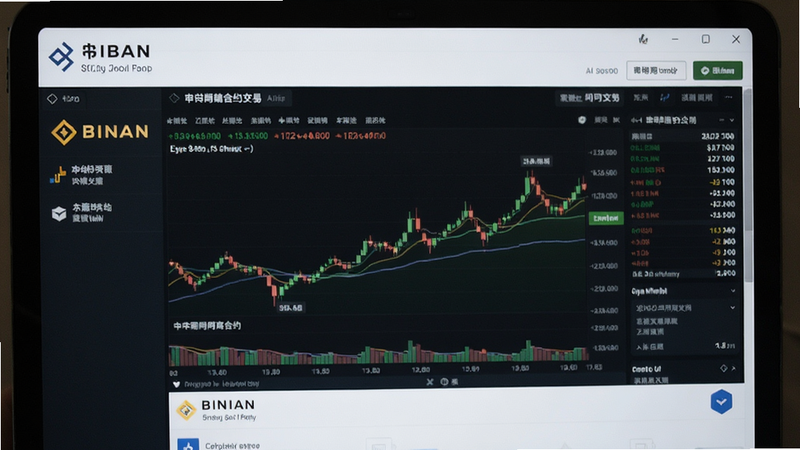Open the three-dots menu in the chart header
Viewport: 800px width, 450px height.
coord(729,97)
